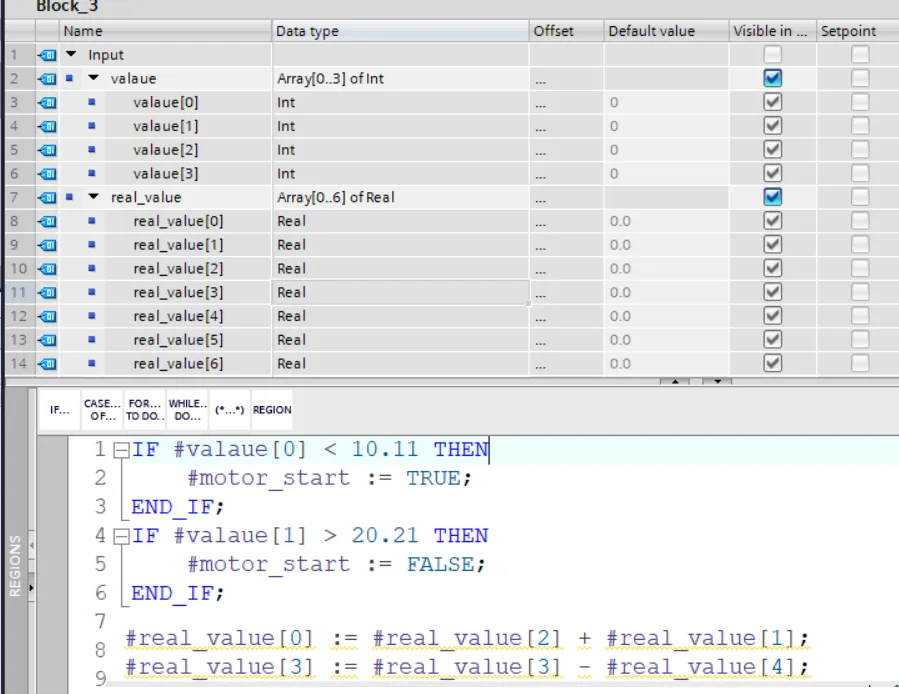
Task: Open data type cell 'Array[0..6] of Real'
Action: tap(400, 197)
